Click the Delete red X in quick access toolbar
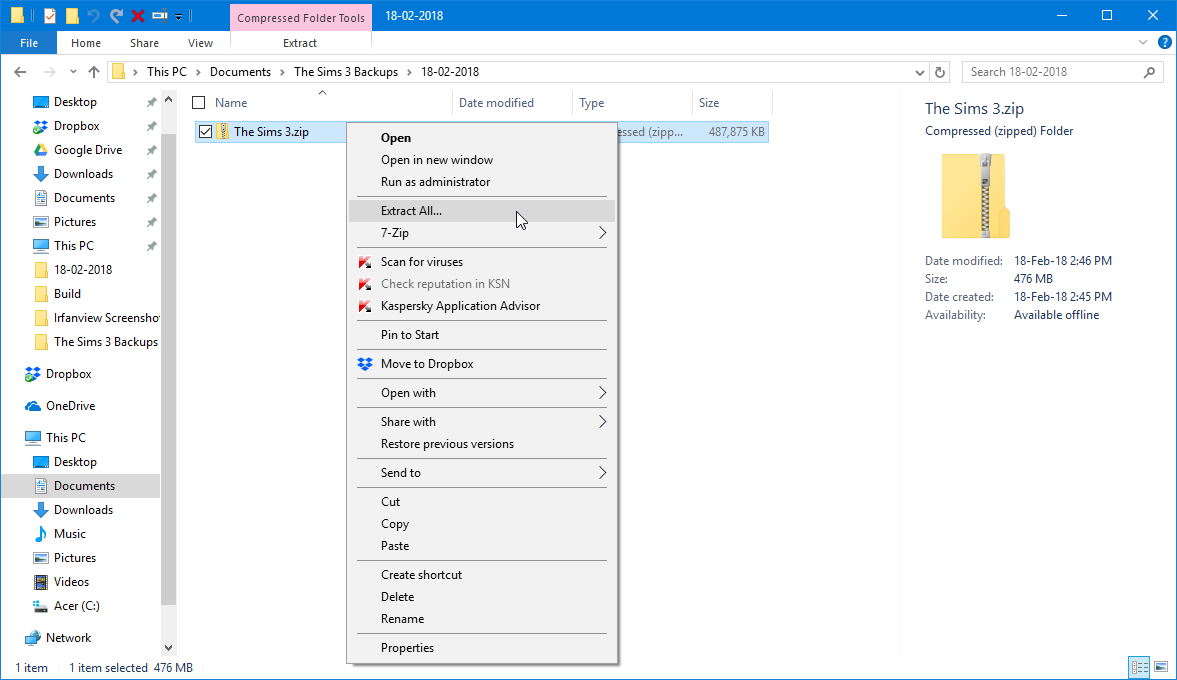Viewport: 1177px width, 680px height. (x=138, y=16)
